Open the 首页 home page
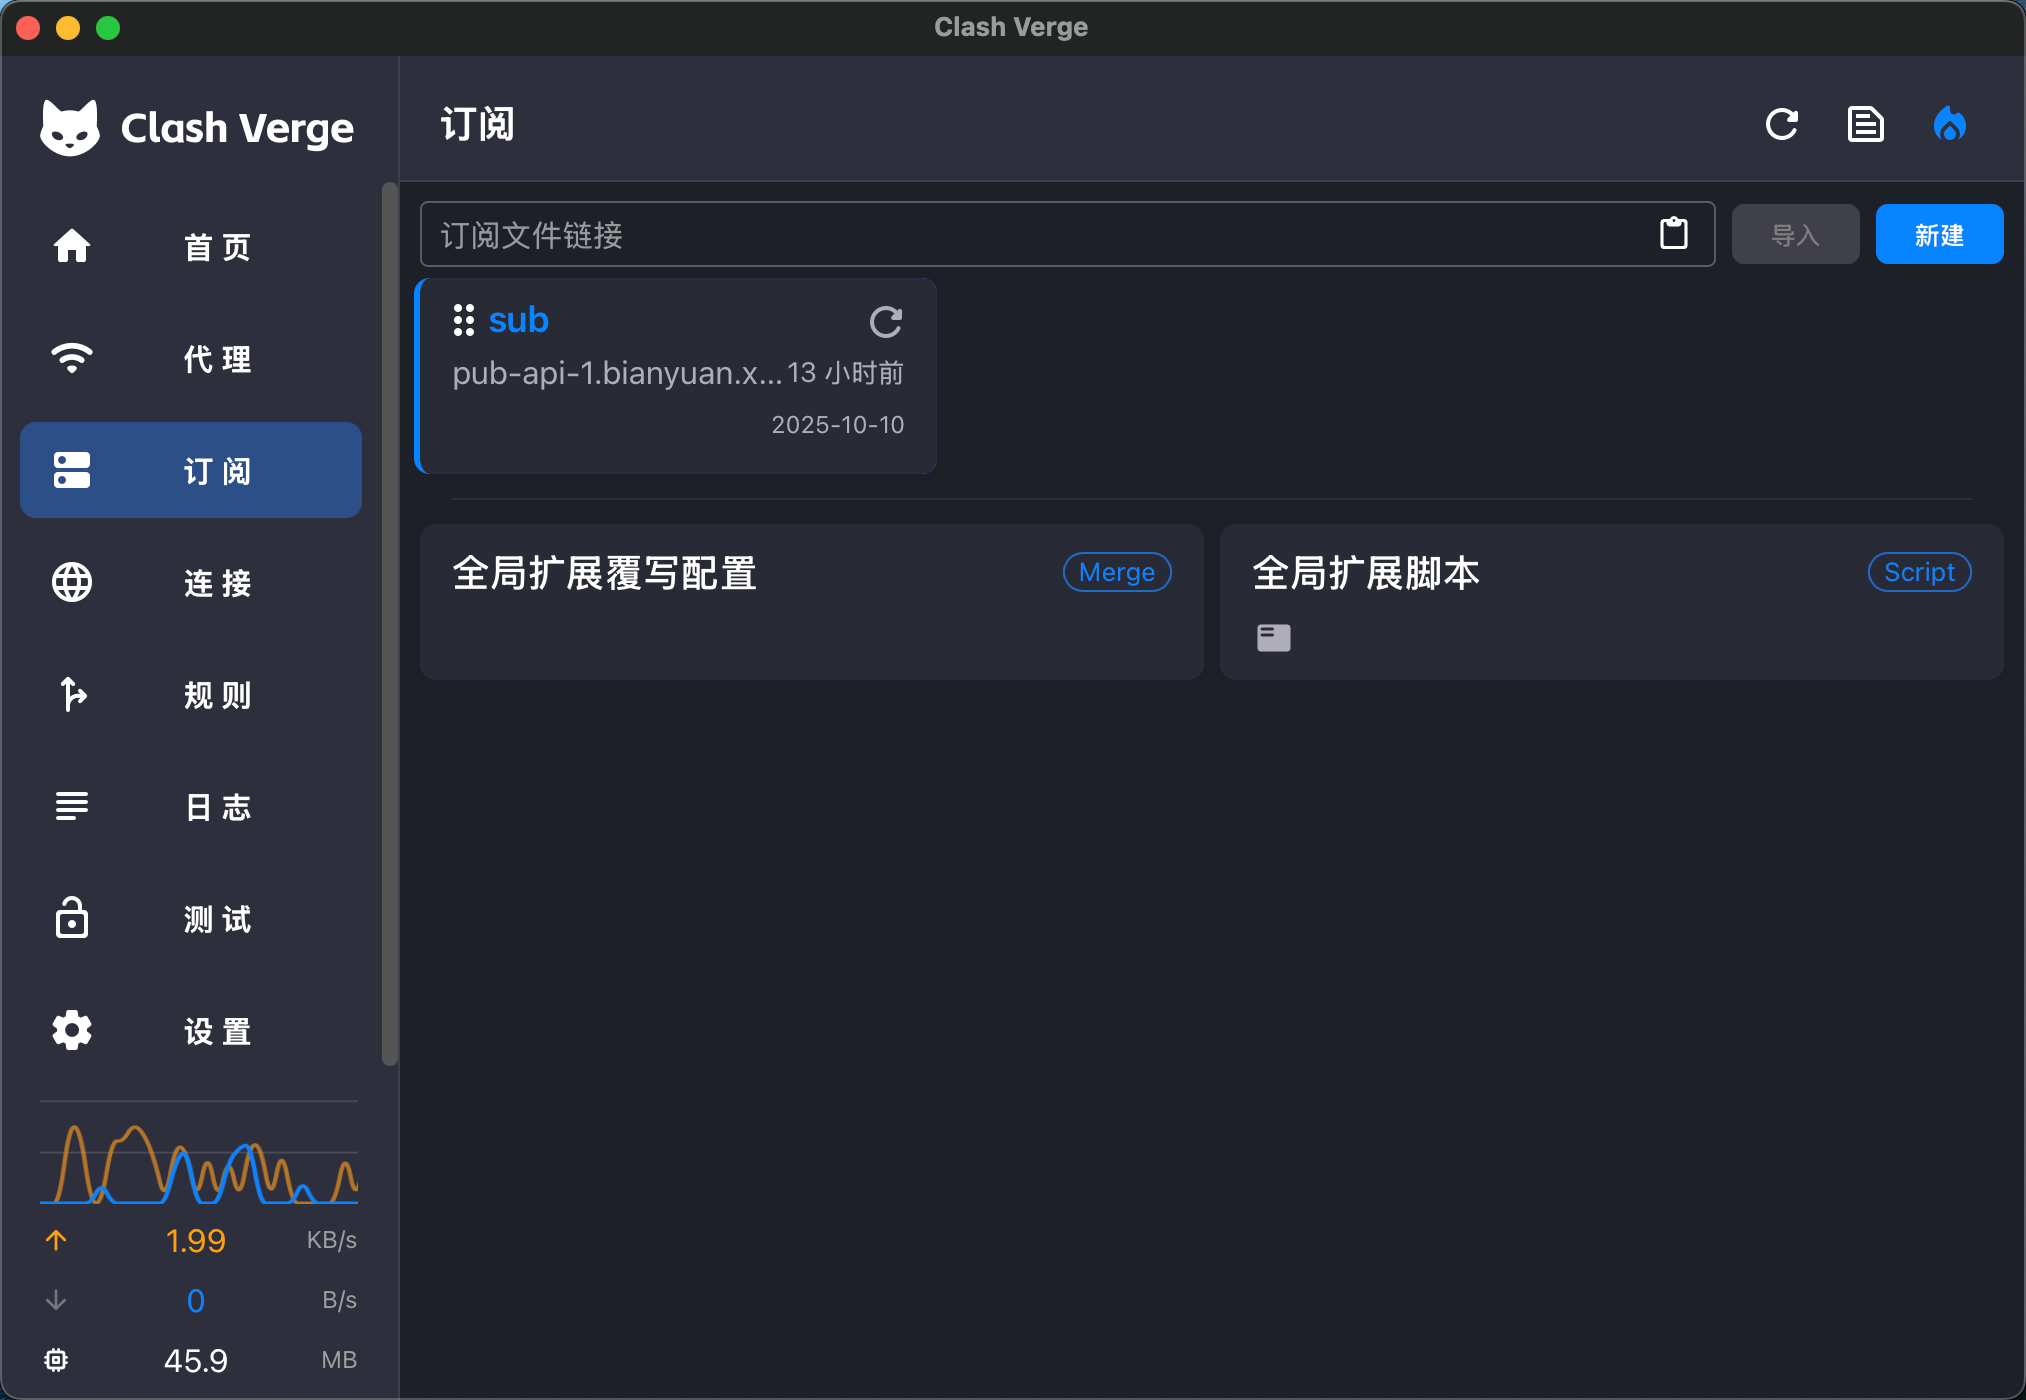The width and height of the screenshot is (2026, 1400). [190, 246]
